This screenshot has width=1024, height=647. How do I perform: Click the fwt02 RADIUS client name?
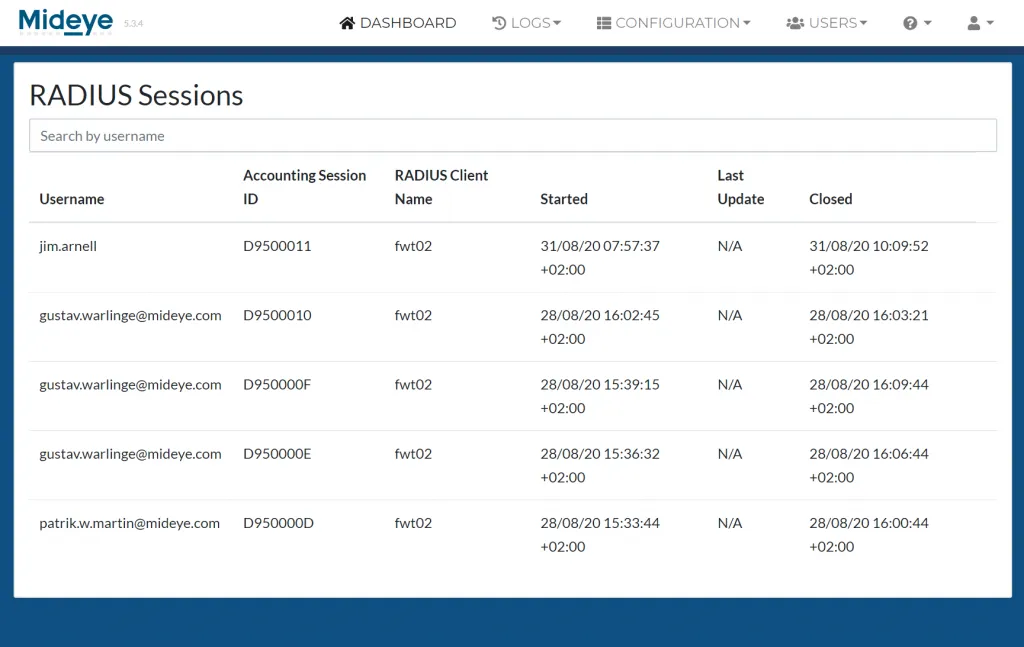(x=413, y=245)
